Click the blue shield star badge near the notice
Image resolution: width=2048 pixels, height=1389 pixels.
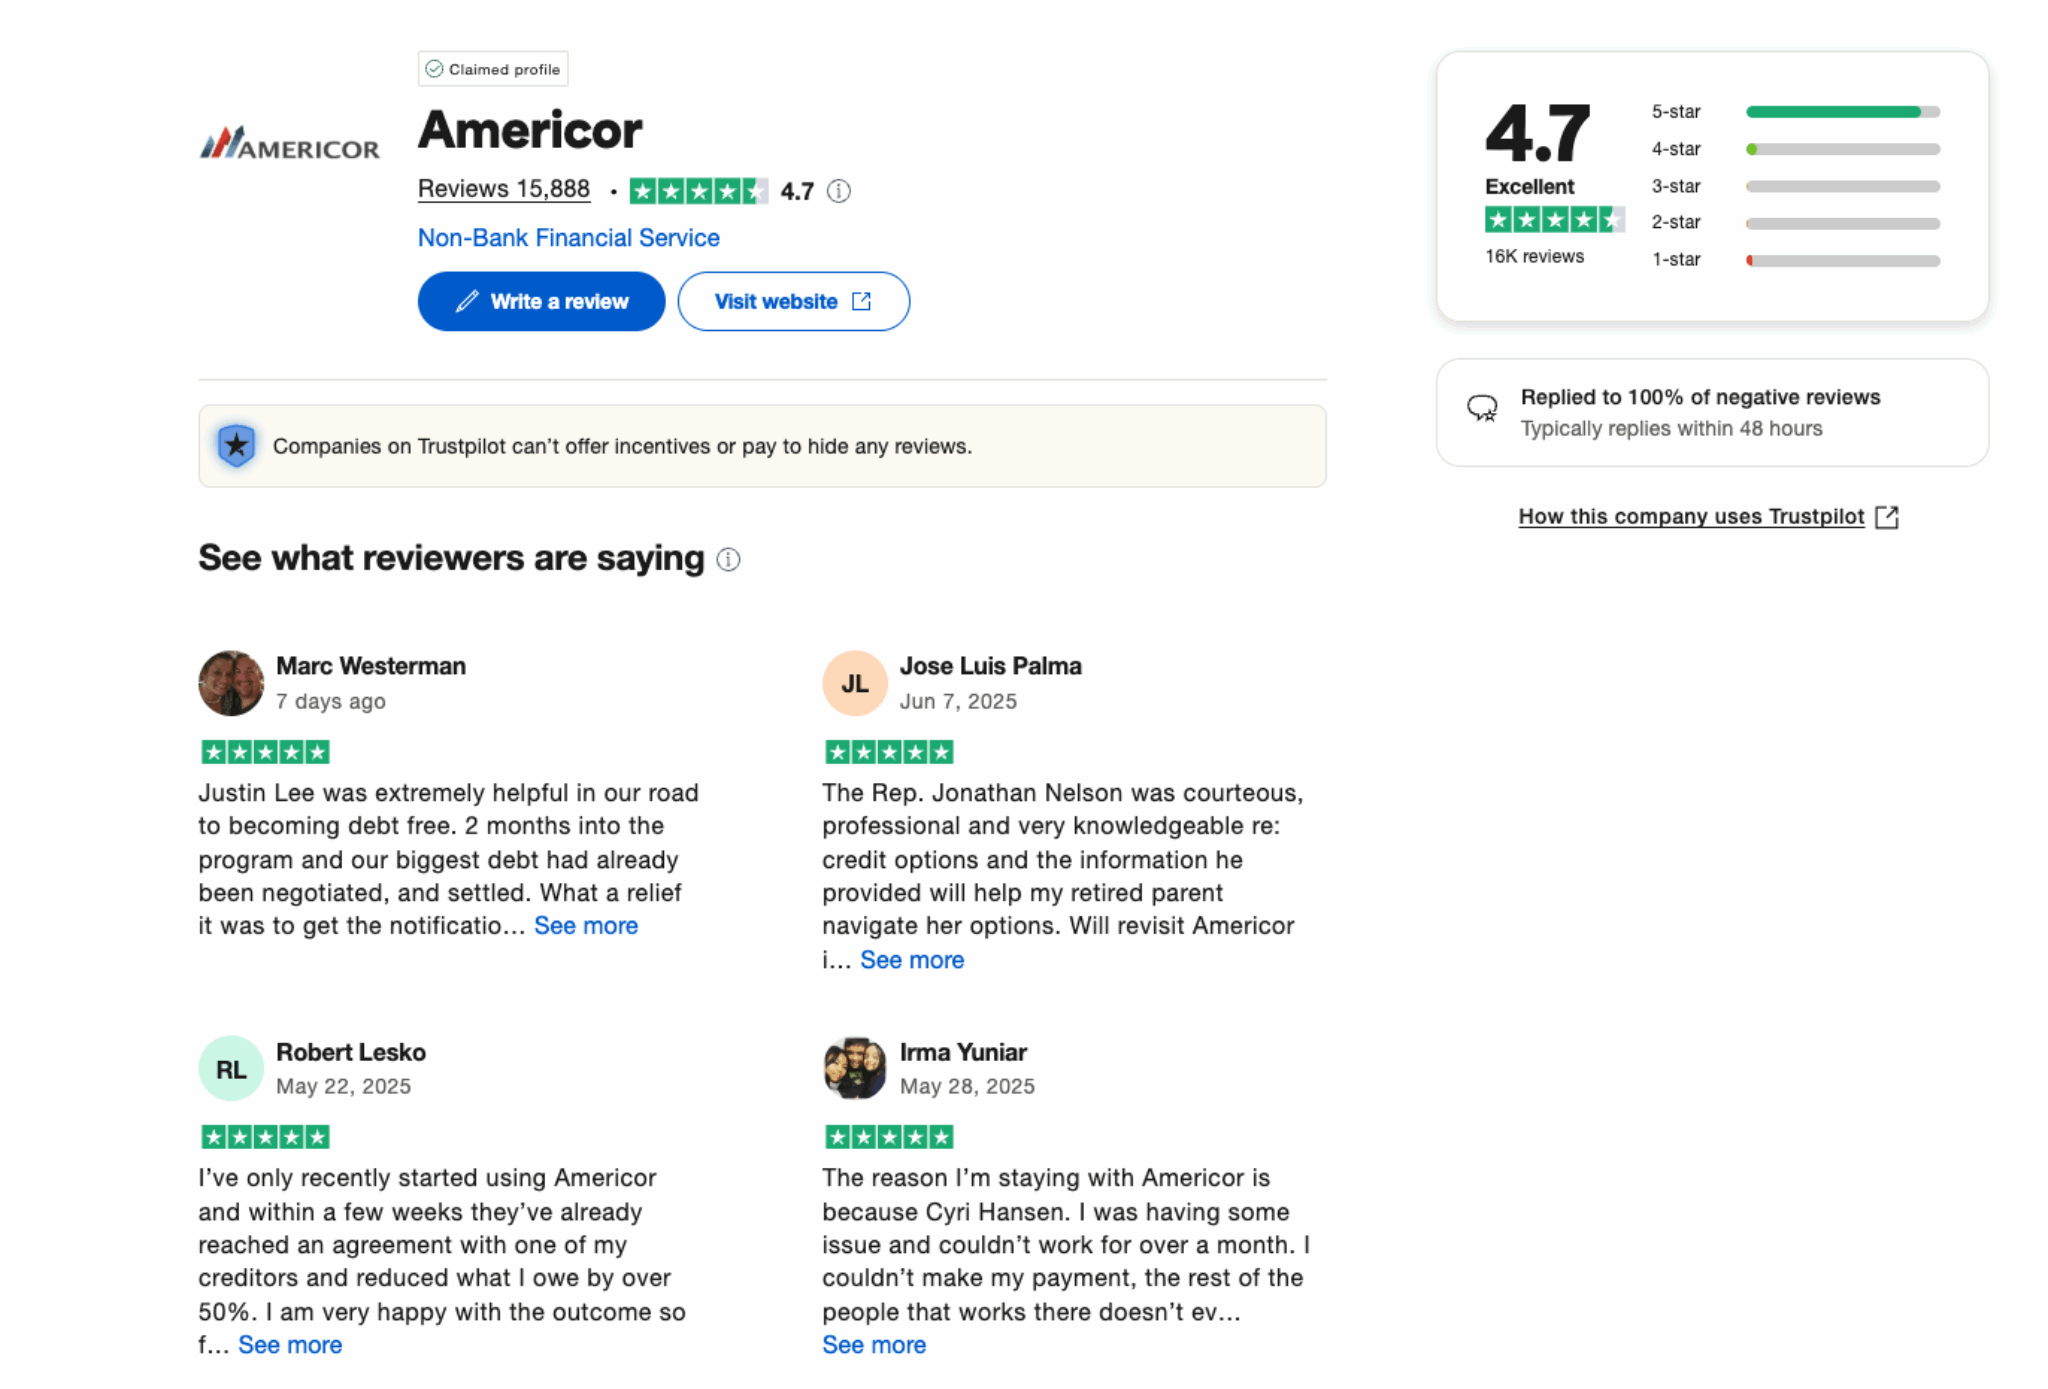pyautogui.click(x=235, y=446)
